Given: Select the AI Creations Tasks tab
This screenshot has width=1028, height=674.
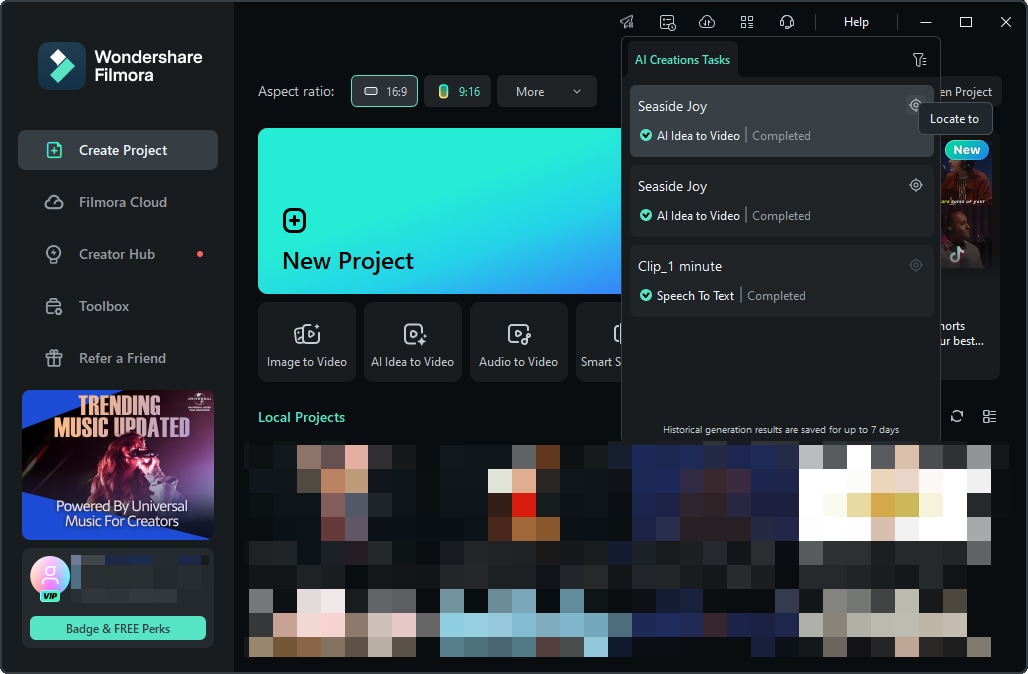Looking at the screenshot, I should click(x=682, y=60).
